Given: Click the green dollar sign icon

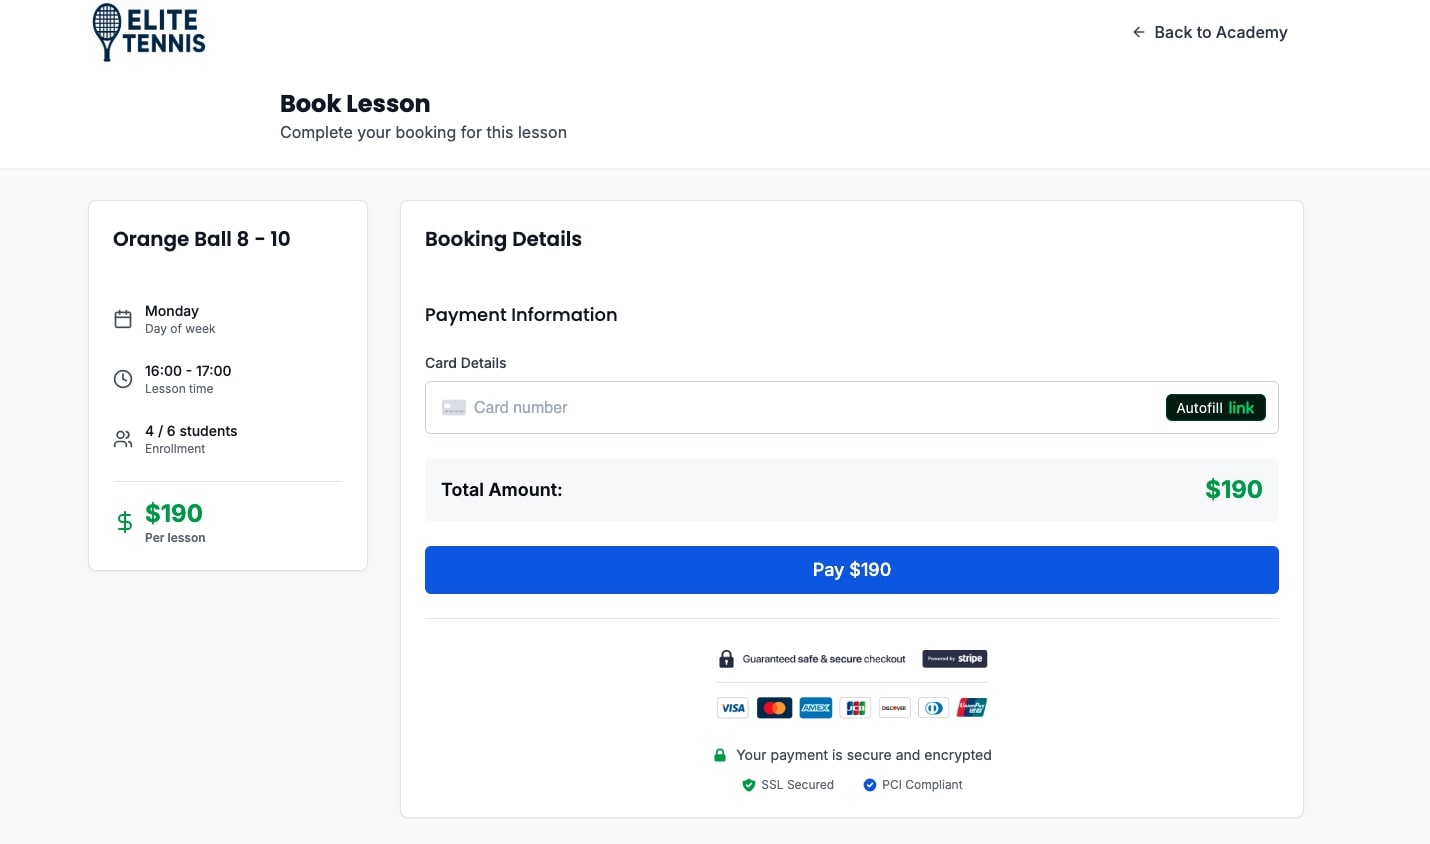Looking at the screenshot, I should [x=124, y=522].
